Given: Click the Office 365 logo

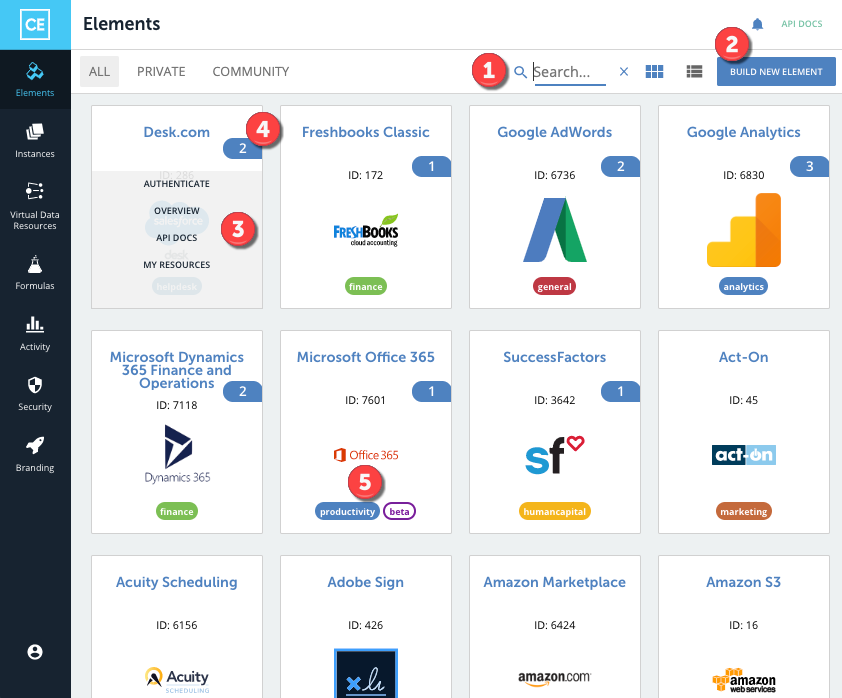Looking at the screenshot, I should coord(366,455).
